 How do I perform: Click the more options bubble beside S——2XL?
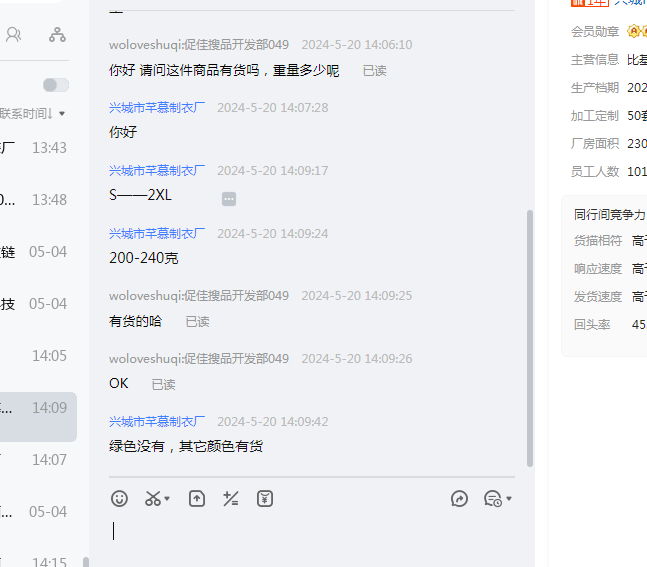click(229, 199)
